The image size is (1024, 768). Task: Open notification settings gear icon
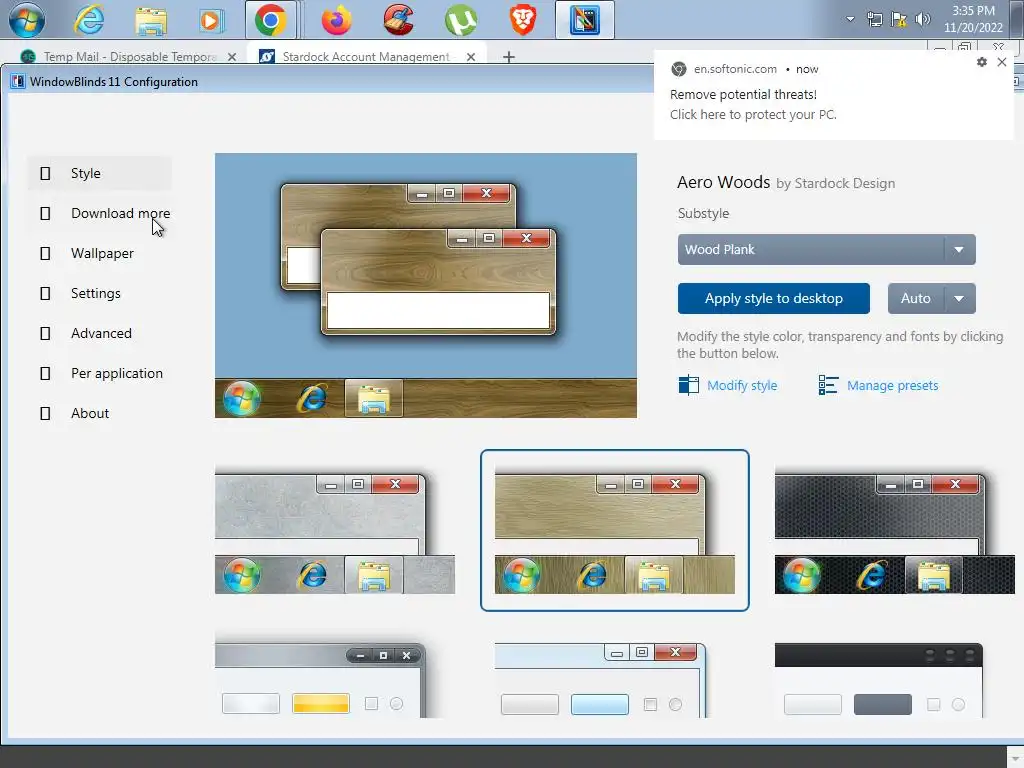coord(982,62)
